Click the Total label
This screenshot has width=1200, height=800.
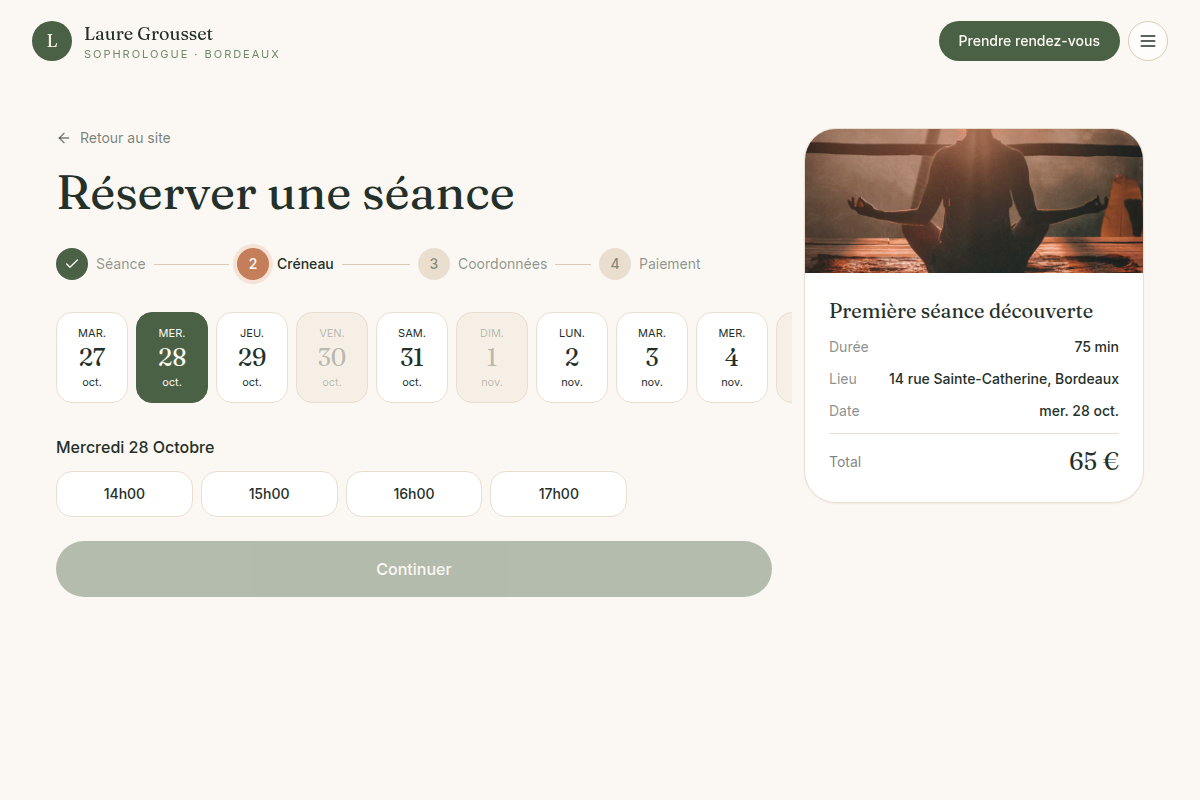coord(845,462)
